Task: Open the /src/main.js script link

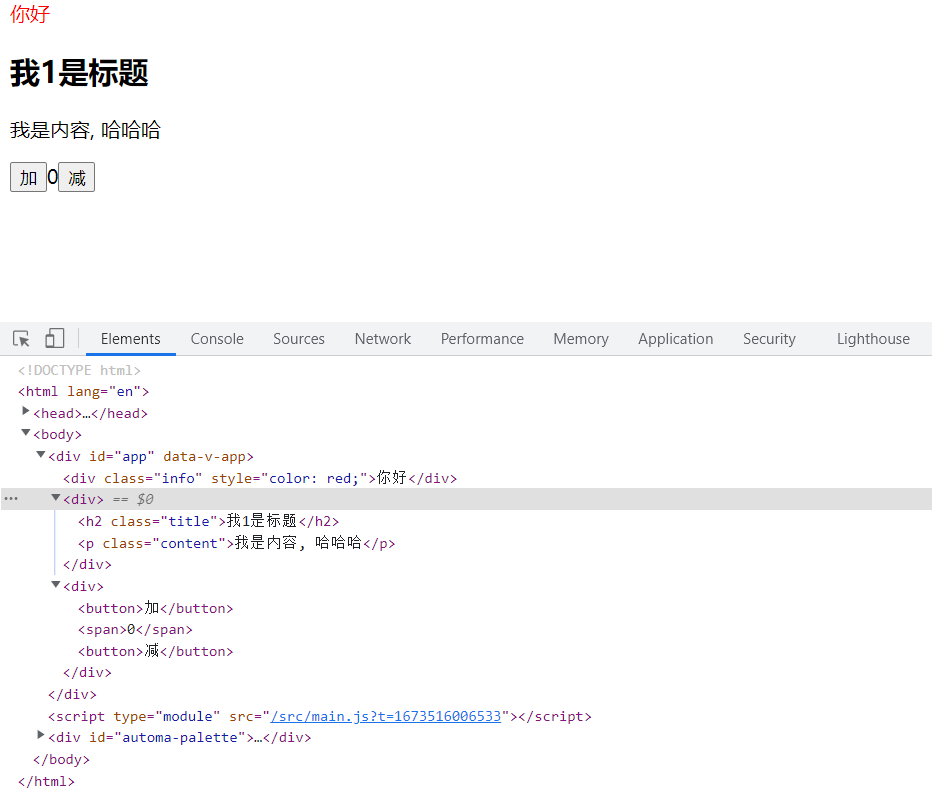Action: click(x=386, y=716)
